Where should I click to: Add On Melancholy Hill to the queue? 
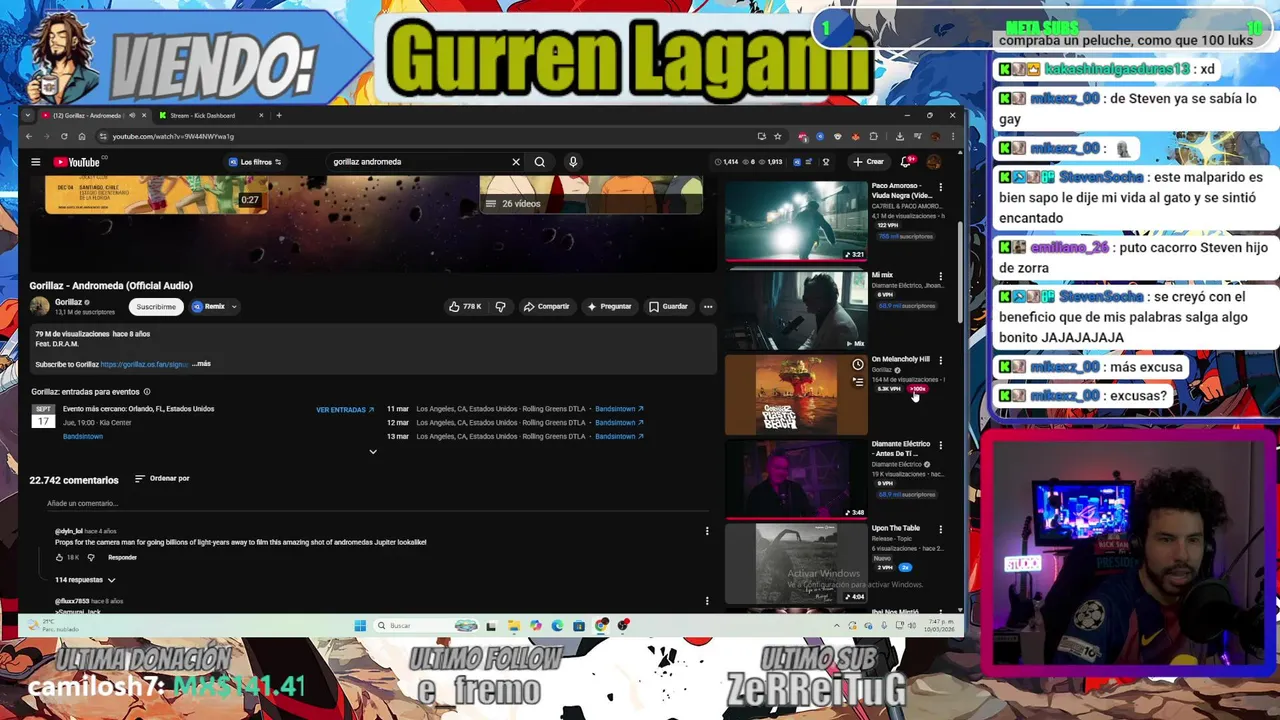[857, 382]
